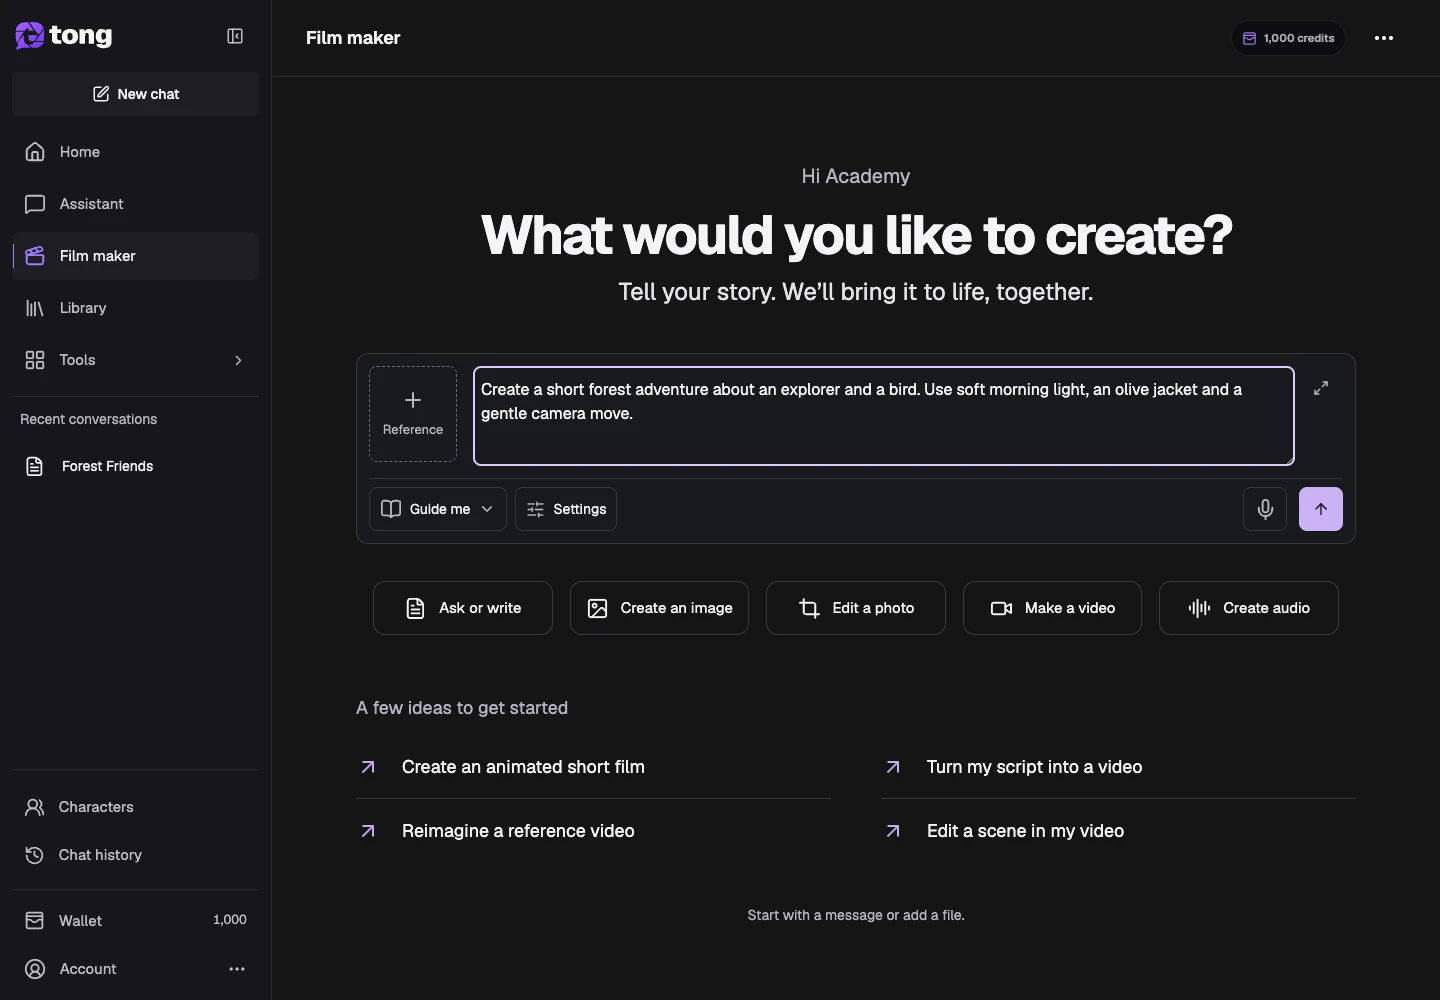The image size is (1440, 1000).
Task: Open the Wallet page
Action: click(x=135, y=920)
